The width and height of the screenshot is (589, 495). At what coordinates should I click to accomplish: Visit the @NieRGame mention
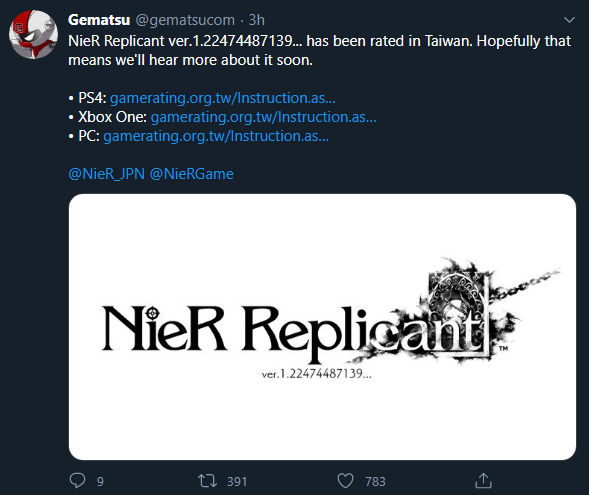pyautogui.click(x=192, y=174)
